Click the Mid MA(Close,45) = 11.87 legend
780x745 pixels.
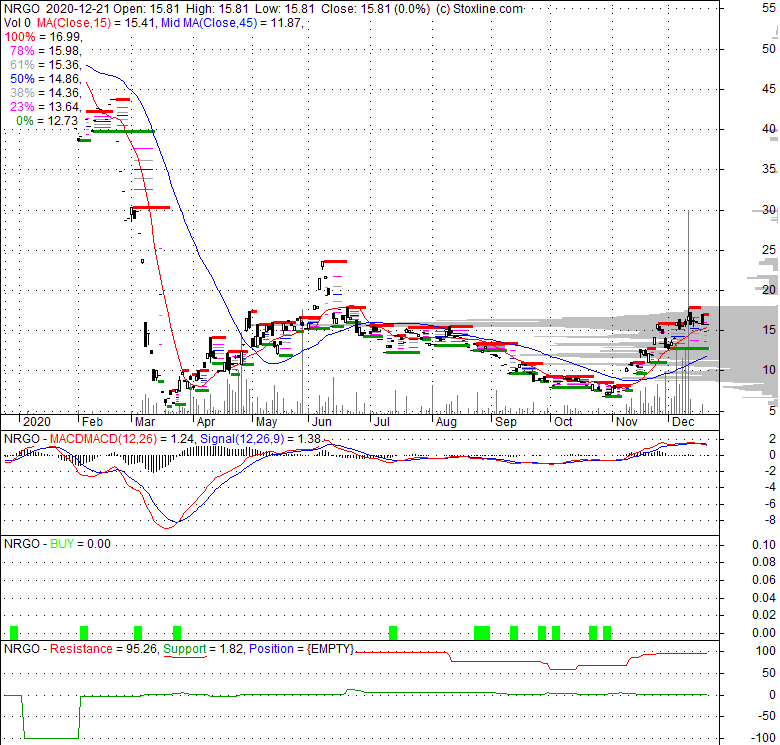pos(232,23)
